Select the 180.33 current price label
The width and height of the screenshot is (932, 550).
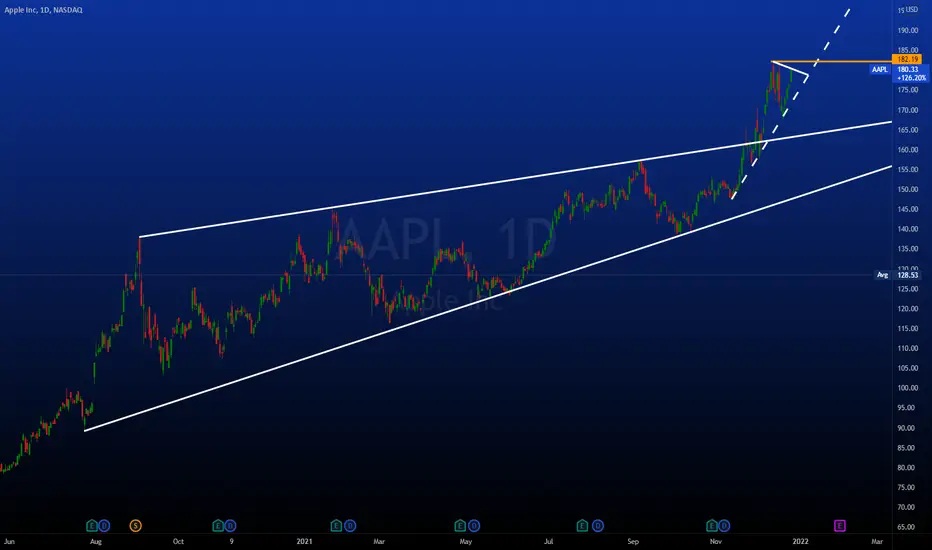pos(908,70)
